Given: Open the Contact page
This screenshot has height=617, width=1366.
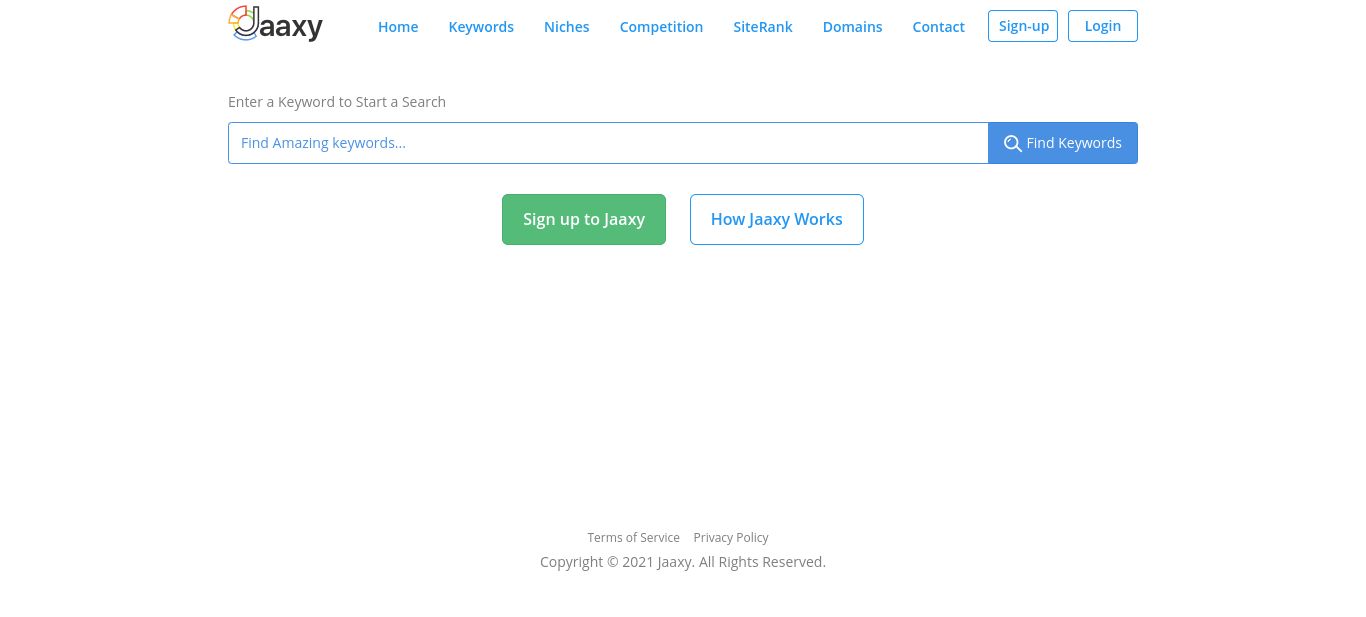Looking at the screenshot, I should 939,27.
